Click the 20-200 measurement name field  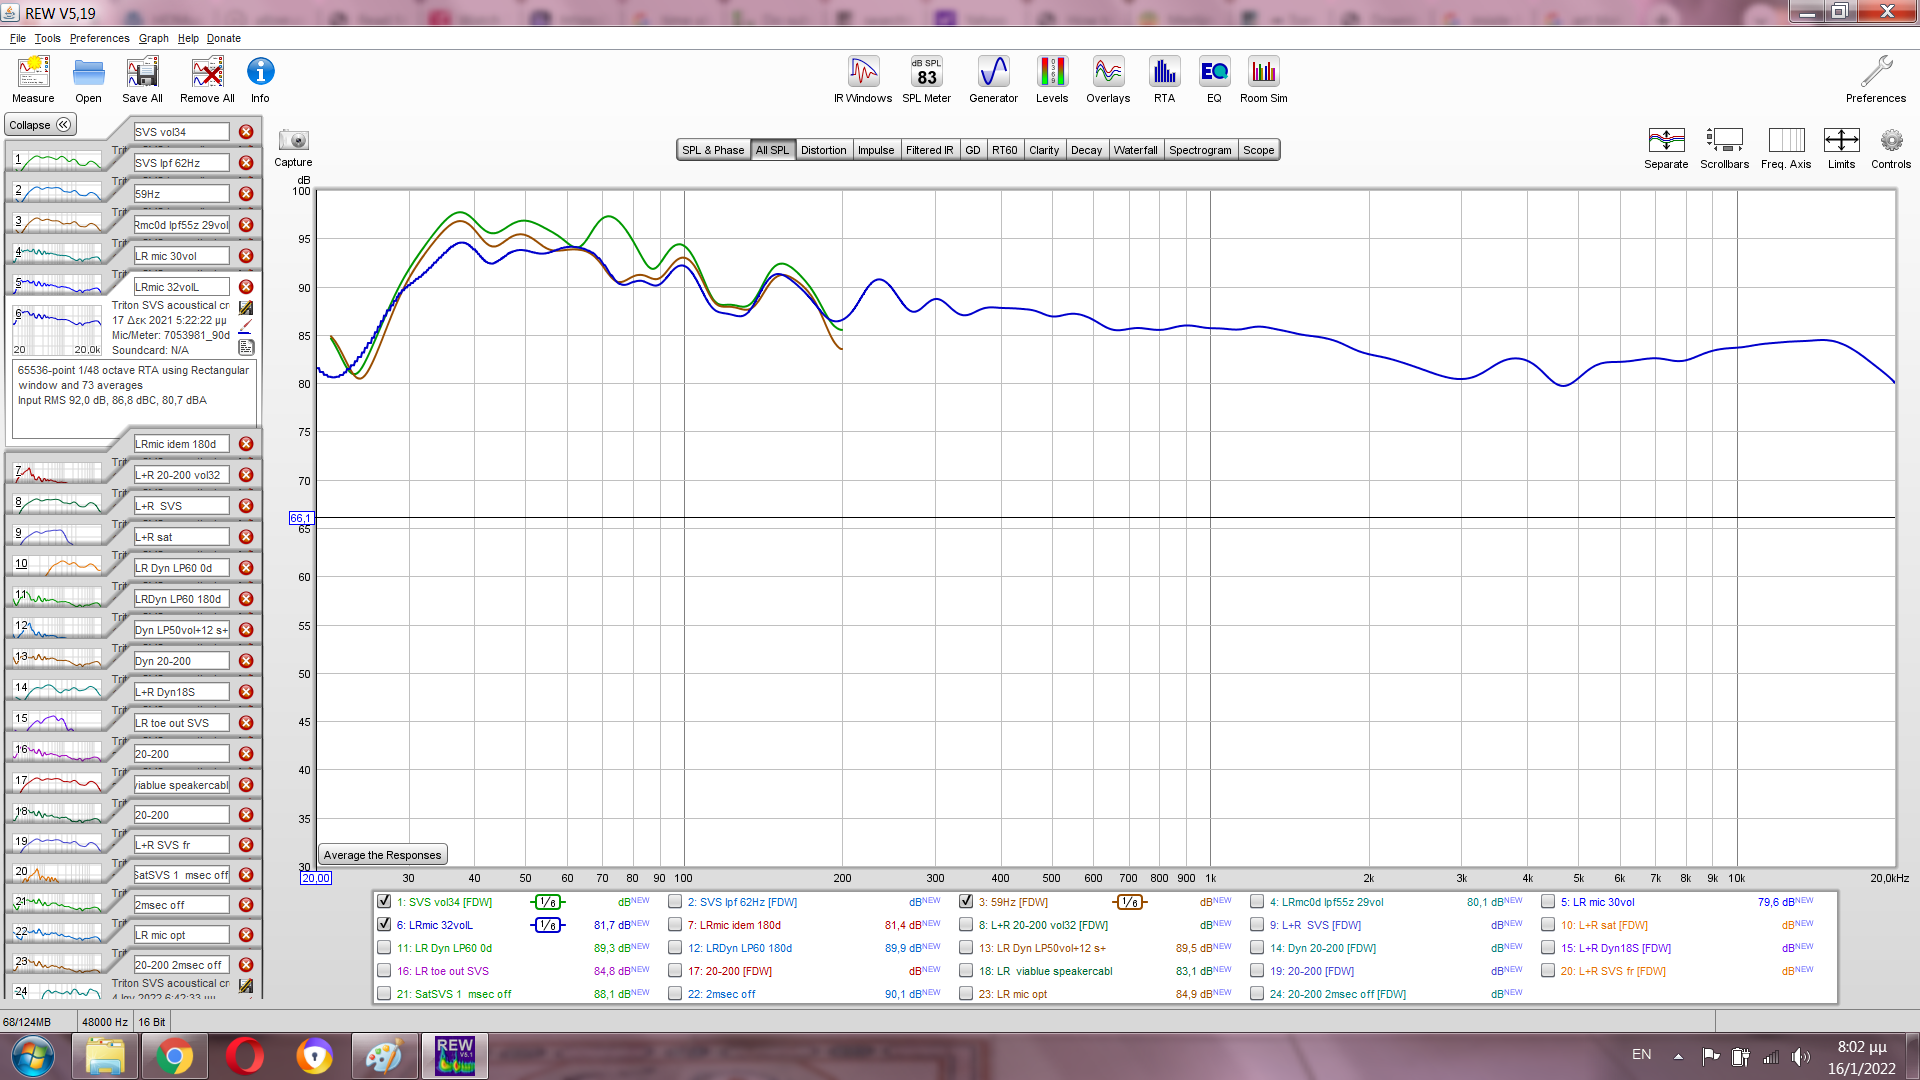(181, 754)
